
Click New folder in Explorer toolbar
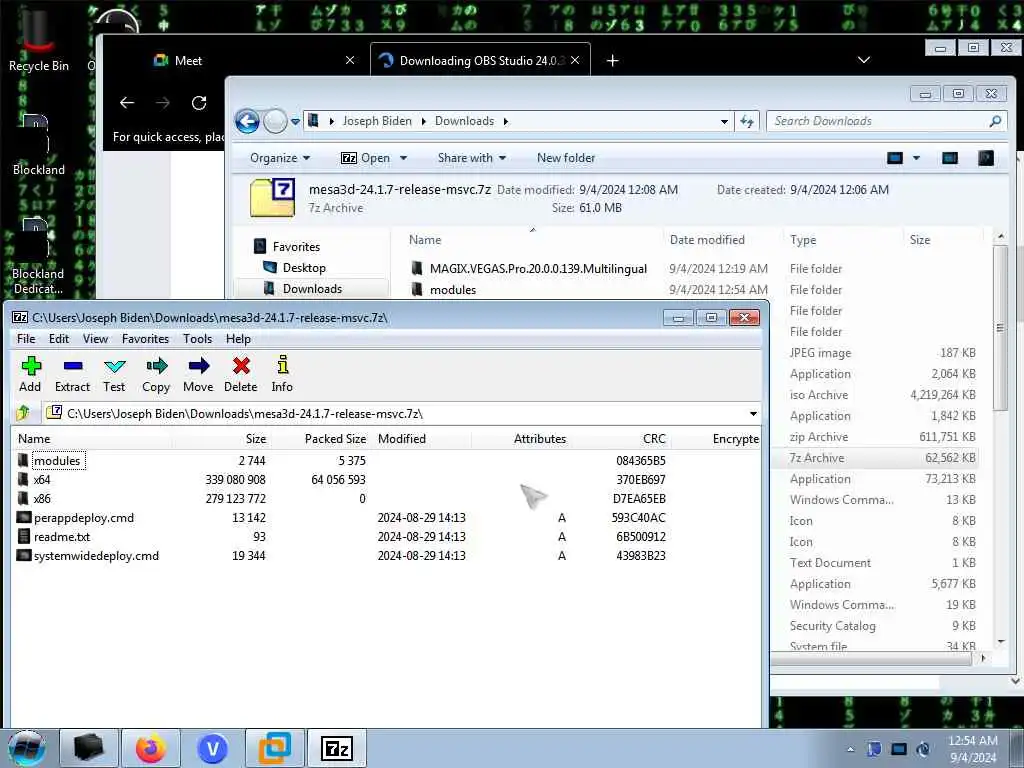click(x=566, y=158)
